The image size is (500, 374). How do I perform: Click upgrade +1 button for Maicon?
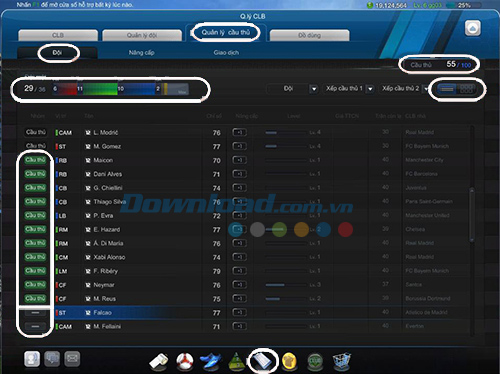[239, 160]
